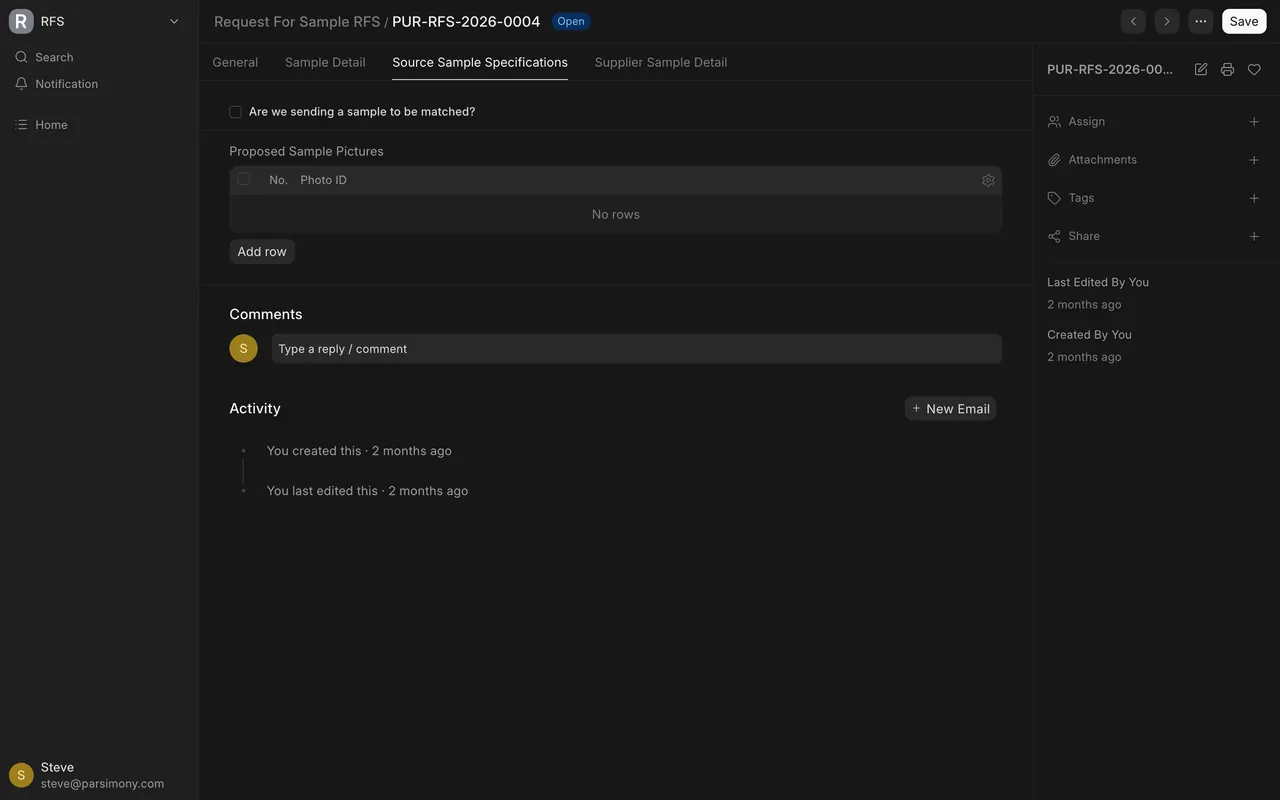Focus the reply / comment field
This screenshot has width=1280, height=800.
tap(637, 349)
